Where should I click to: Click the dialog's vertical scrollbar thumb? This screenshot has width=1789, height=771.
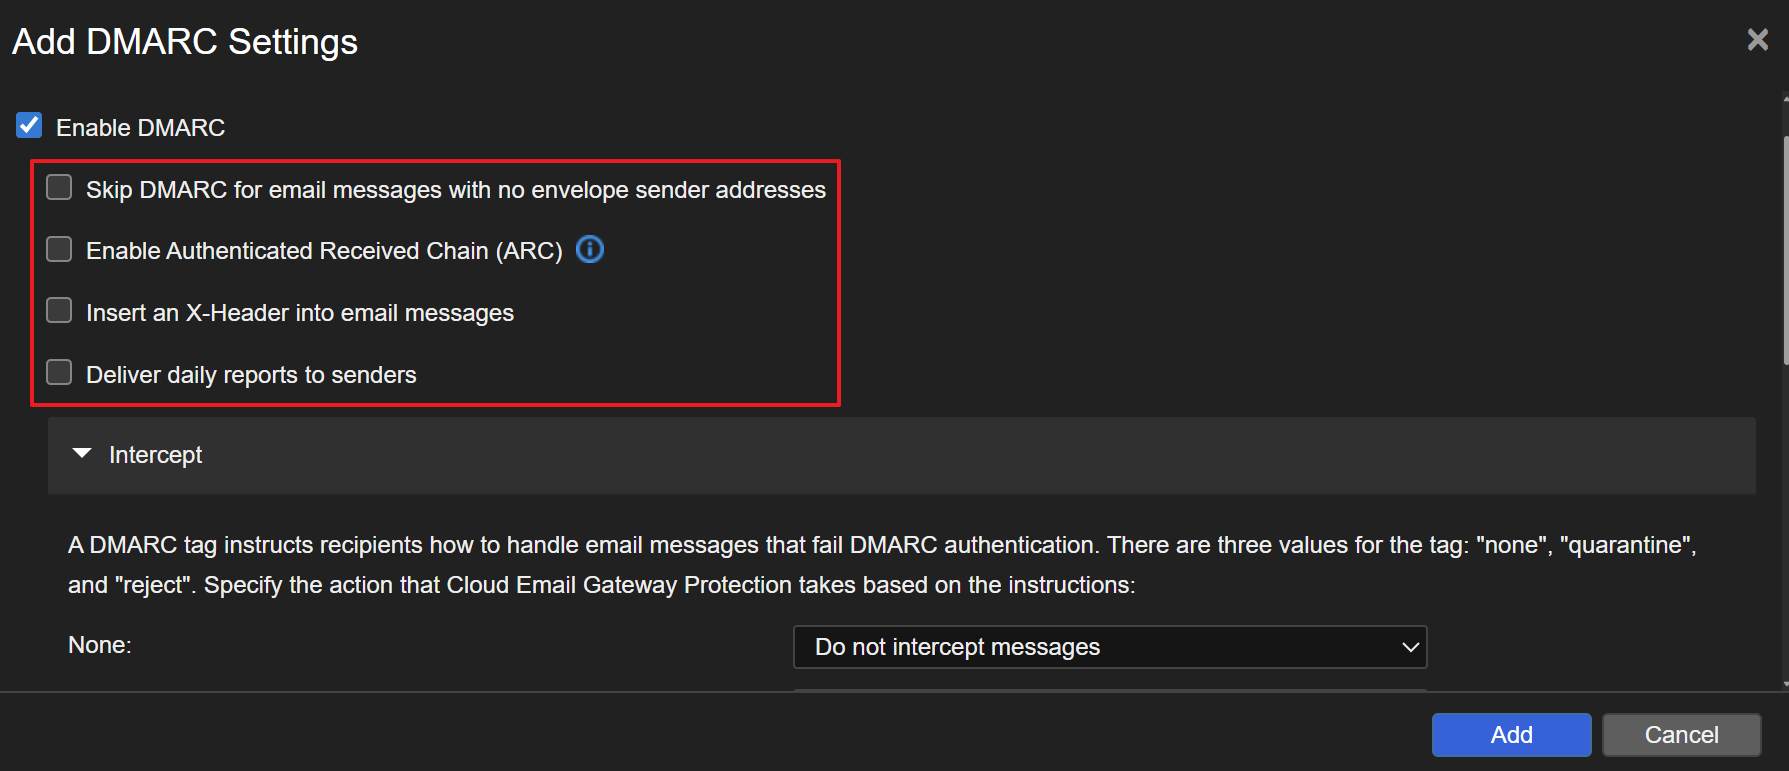click(x=1785, y=250)
